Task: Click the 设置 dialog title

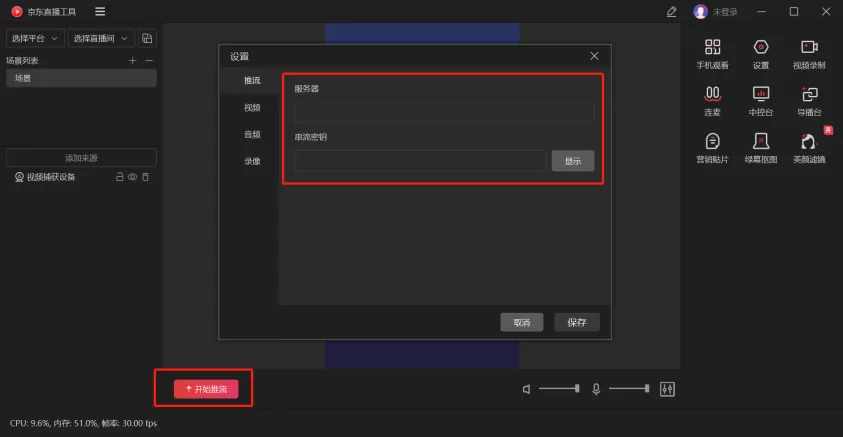Action: [239, 56]
